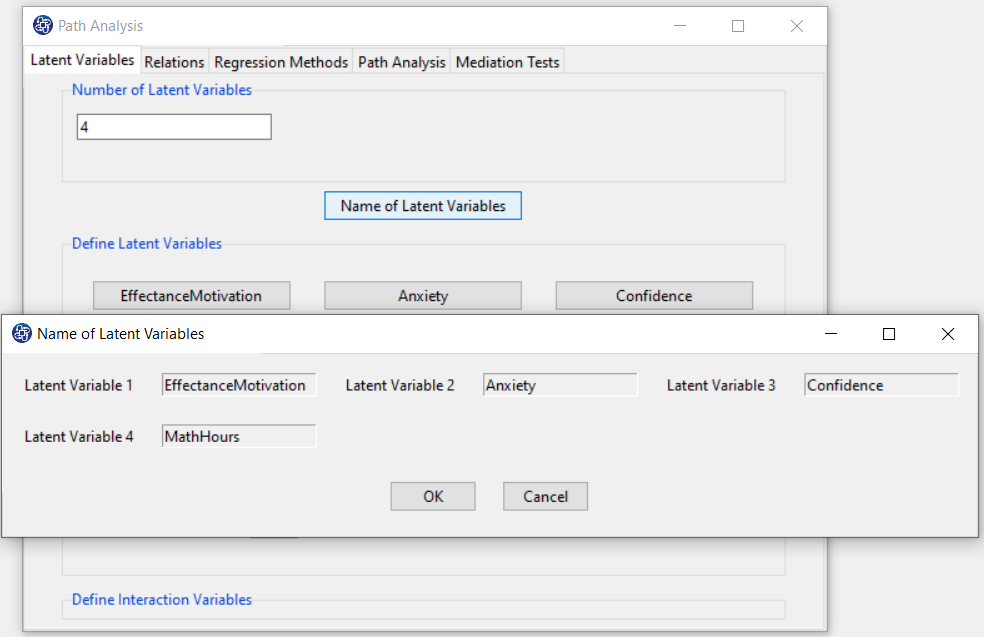Viewport: 984px width, 637px height.
Task: Click the 'Define Latent Variables' group title
Action: click(147, 244)
